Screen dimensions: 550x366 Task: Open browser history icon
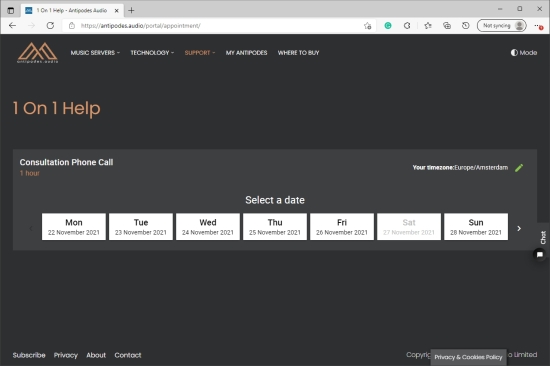465,26
